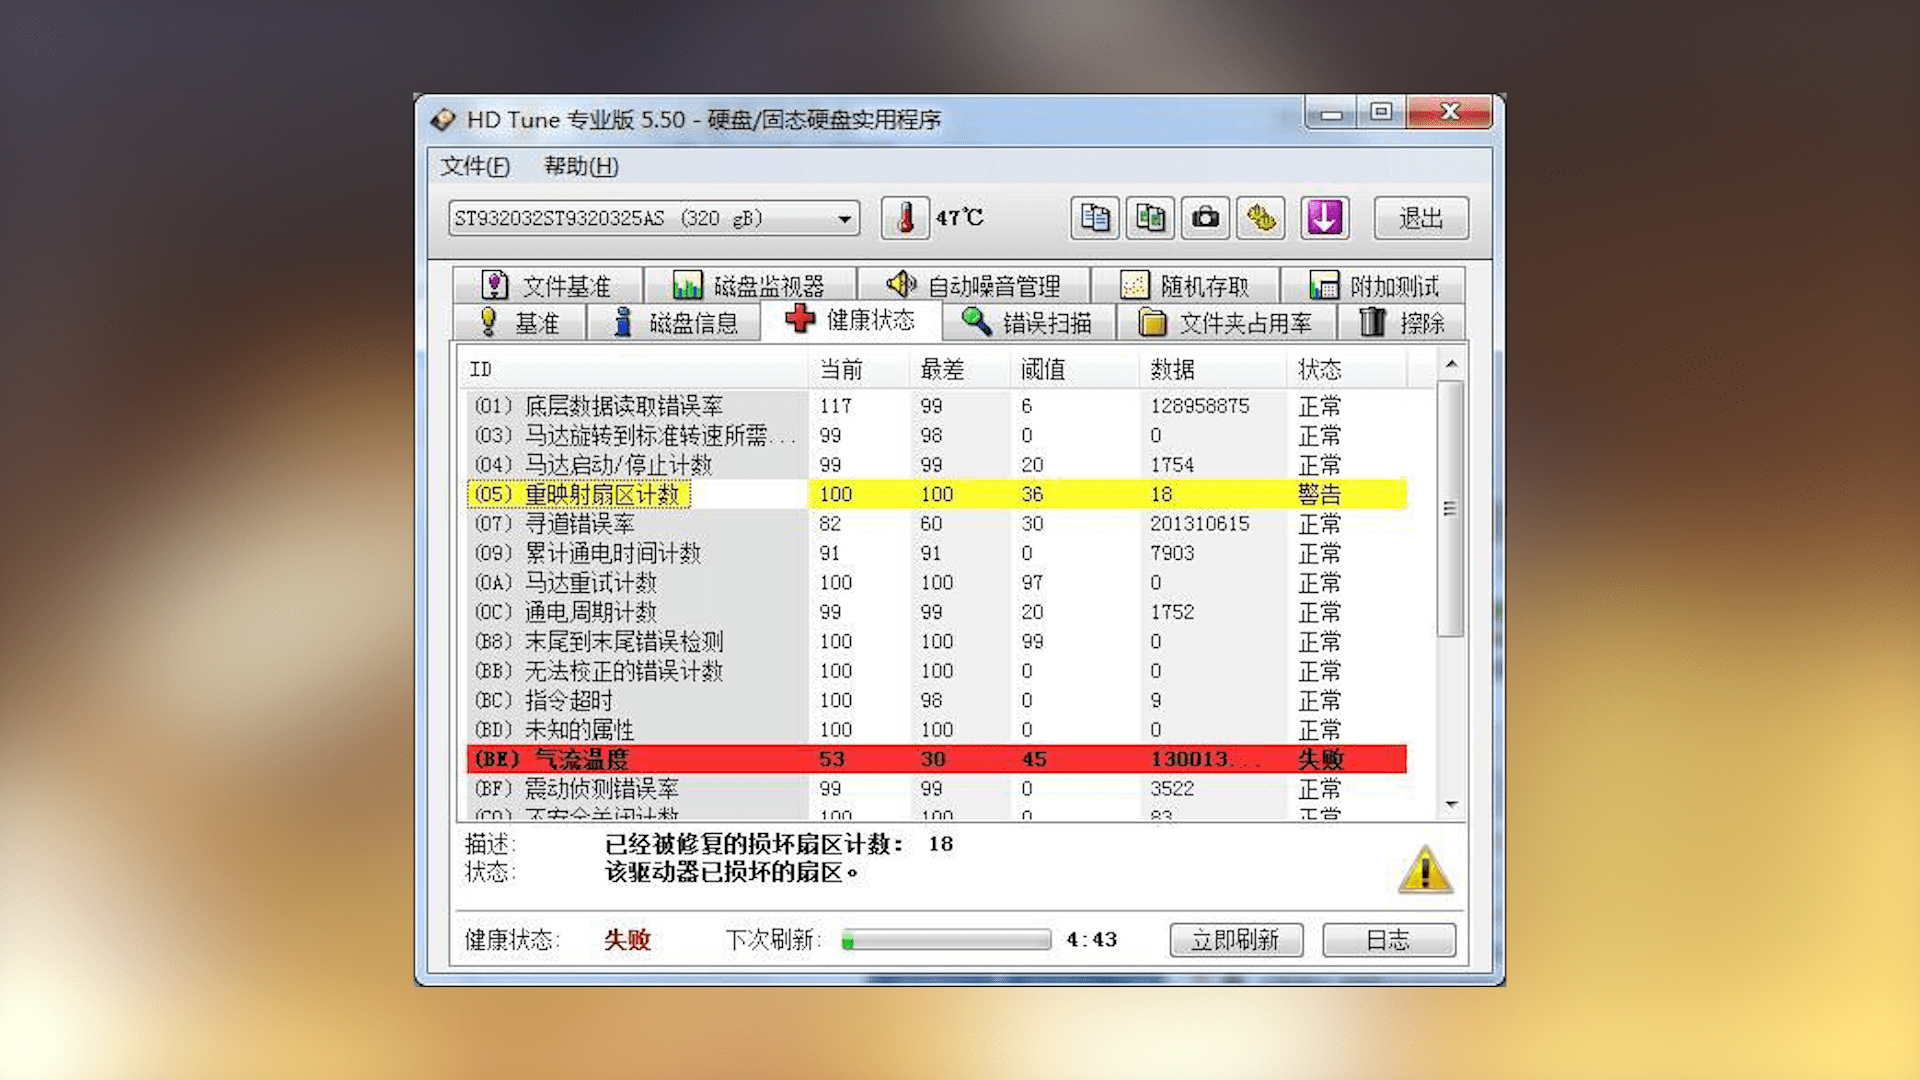Click status text 该驱动器已损坏的扇区
Viewport: 1920px width, 1080px height.
click(731, 872)
